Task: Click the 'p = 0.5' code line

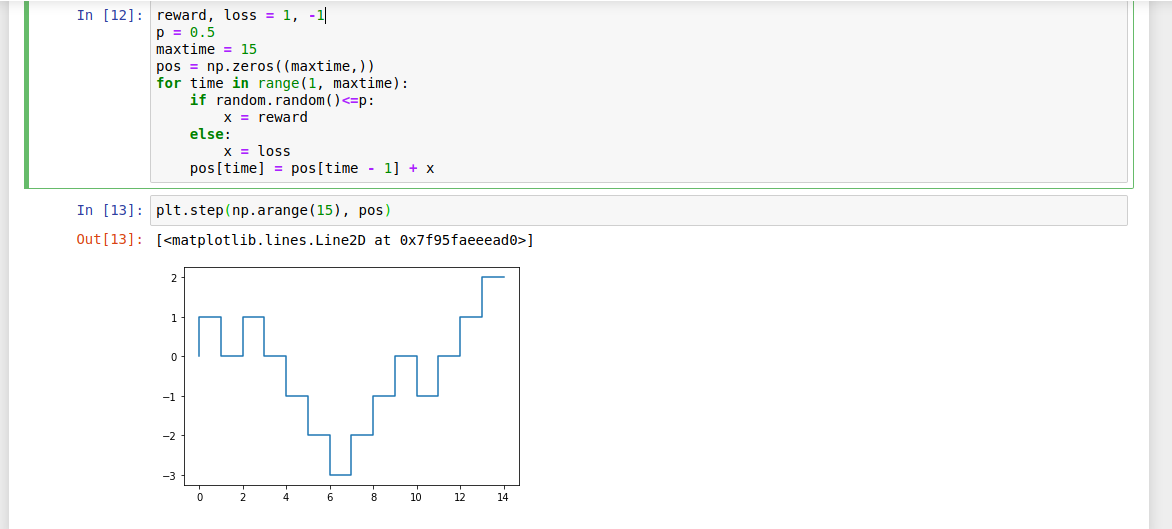Action: click(x=185, y=32)
